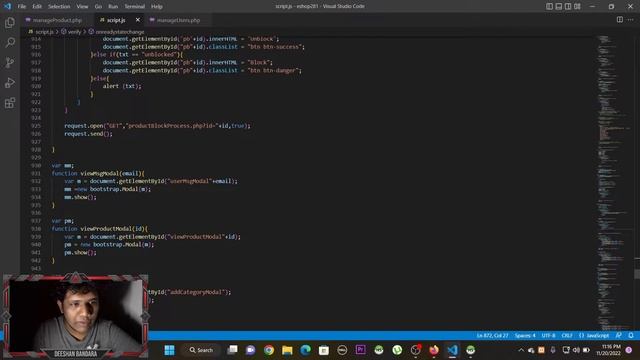
Task: Open the Chat app in taskbar
Action: (250, 350)
